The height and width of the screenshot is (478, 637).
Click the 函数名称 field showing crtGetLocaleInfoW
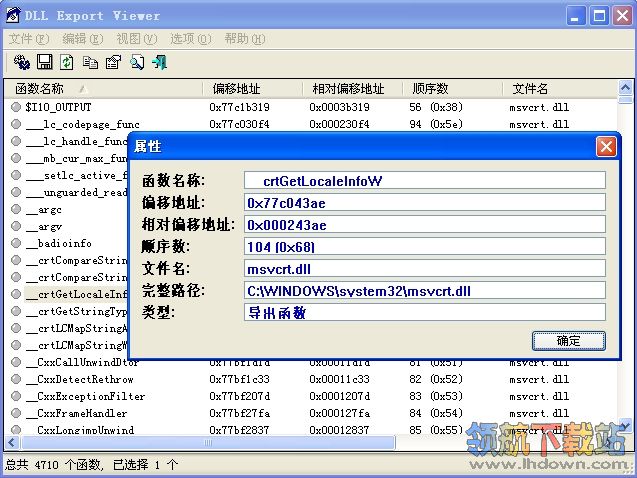pos(425,180)
